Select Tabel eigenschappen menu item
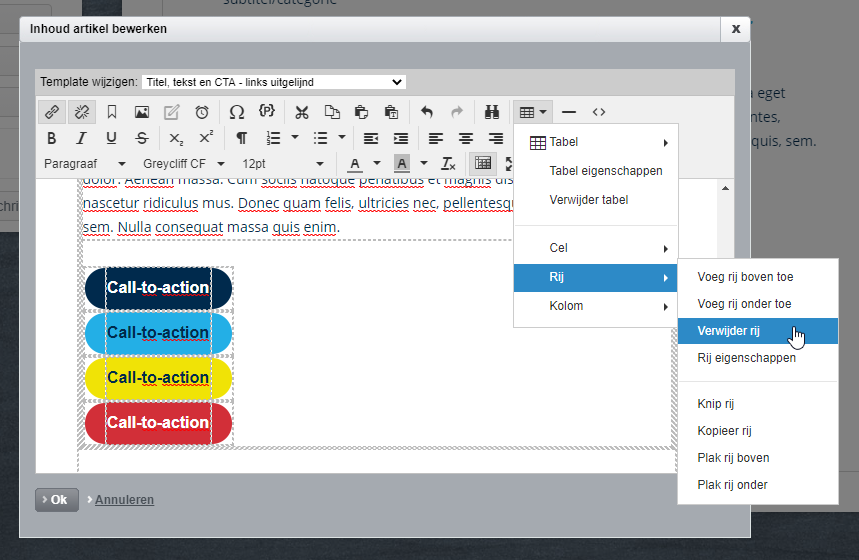859x560 pixels. coord(595,171)
